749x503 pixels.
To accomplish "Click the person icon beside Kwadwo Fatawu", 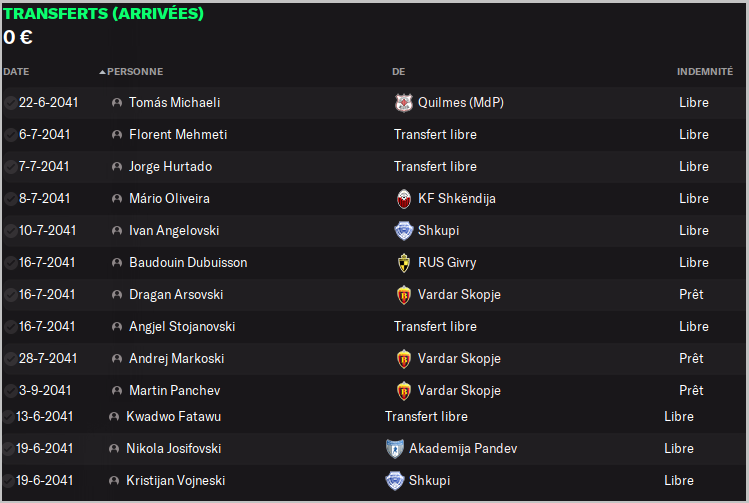I will click(114, 416).
